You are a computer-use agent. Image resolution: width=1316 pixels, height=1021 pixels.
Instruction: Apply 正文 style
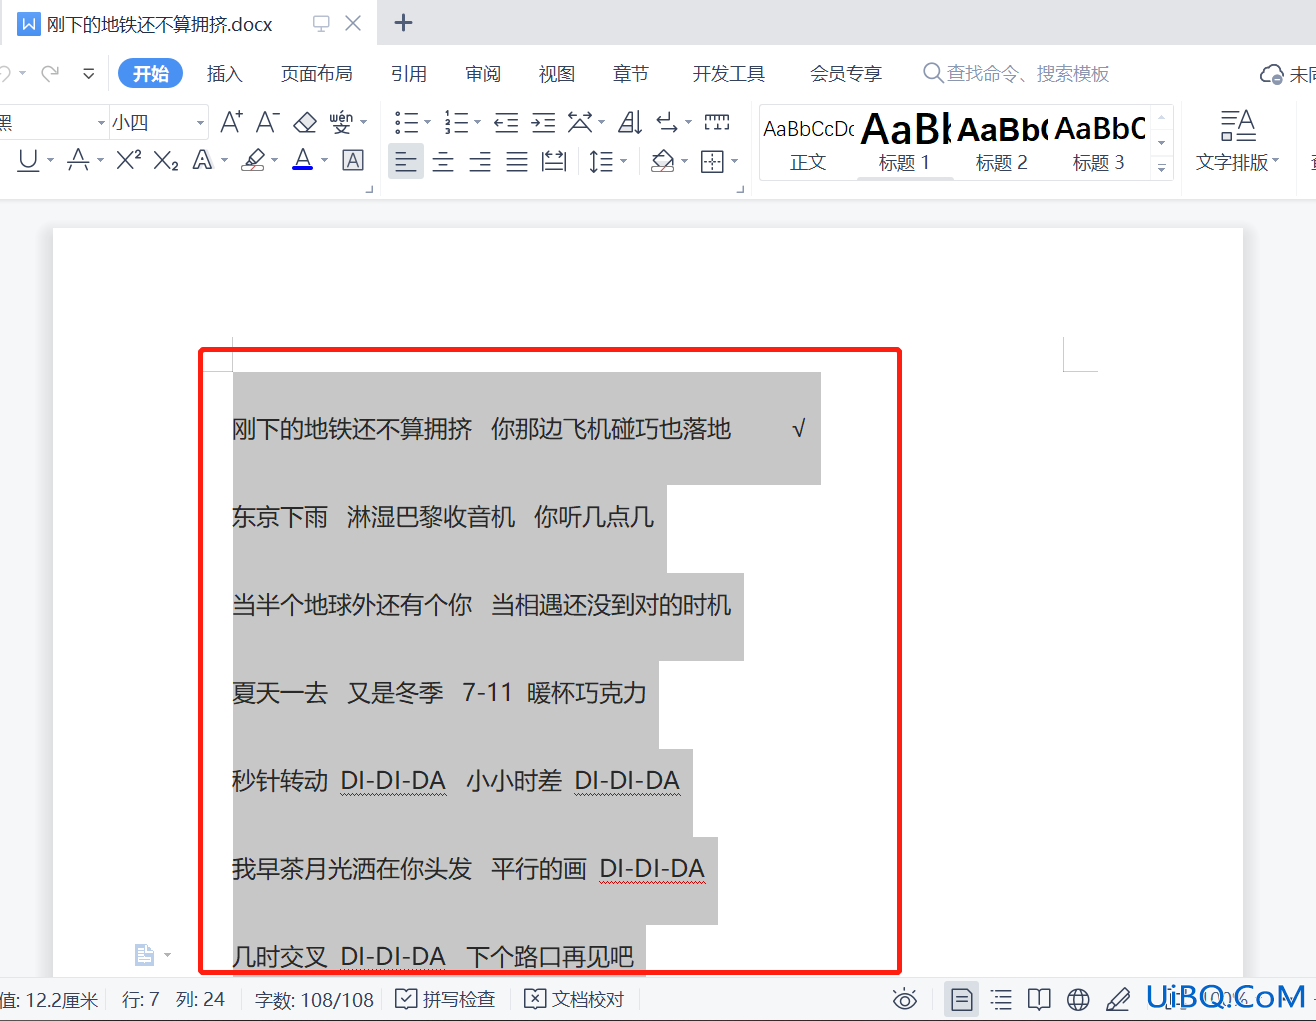(808, 143)
